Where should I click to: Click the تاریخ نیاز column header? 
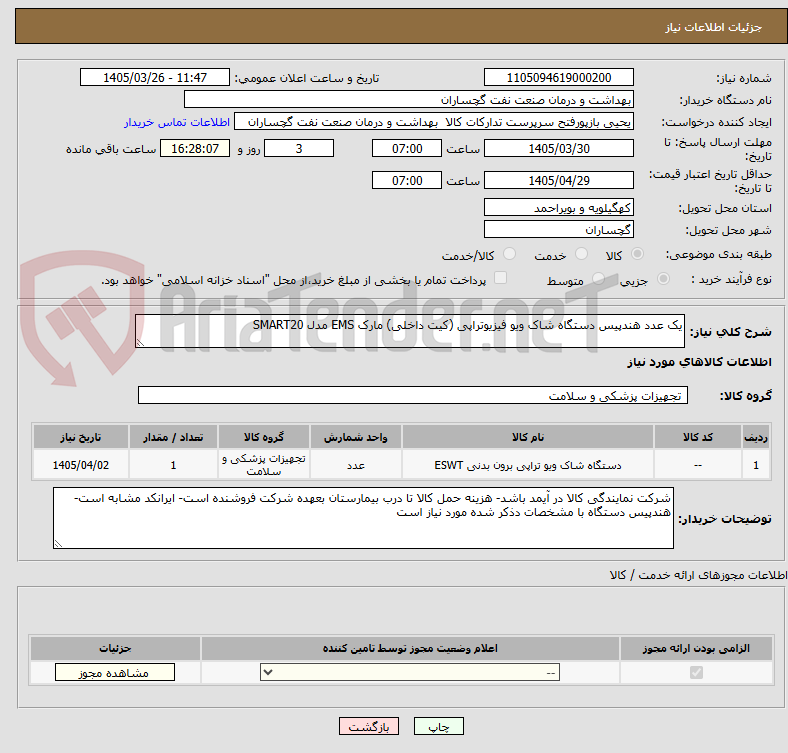point(81,437)
